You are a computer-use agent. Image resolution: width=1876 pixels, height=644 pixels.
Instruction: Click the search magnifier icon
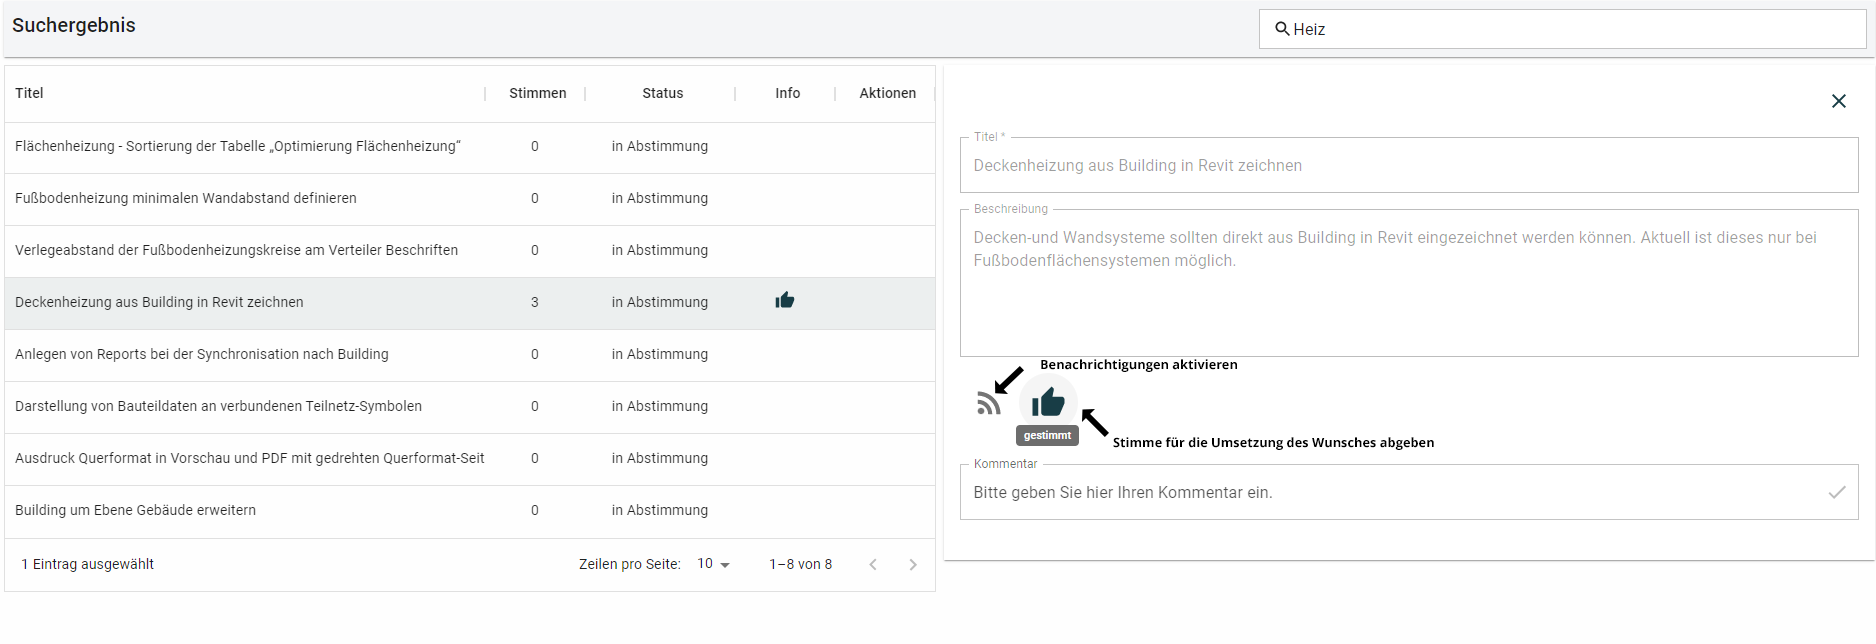tap(1281, 29)
